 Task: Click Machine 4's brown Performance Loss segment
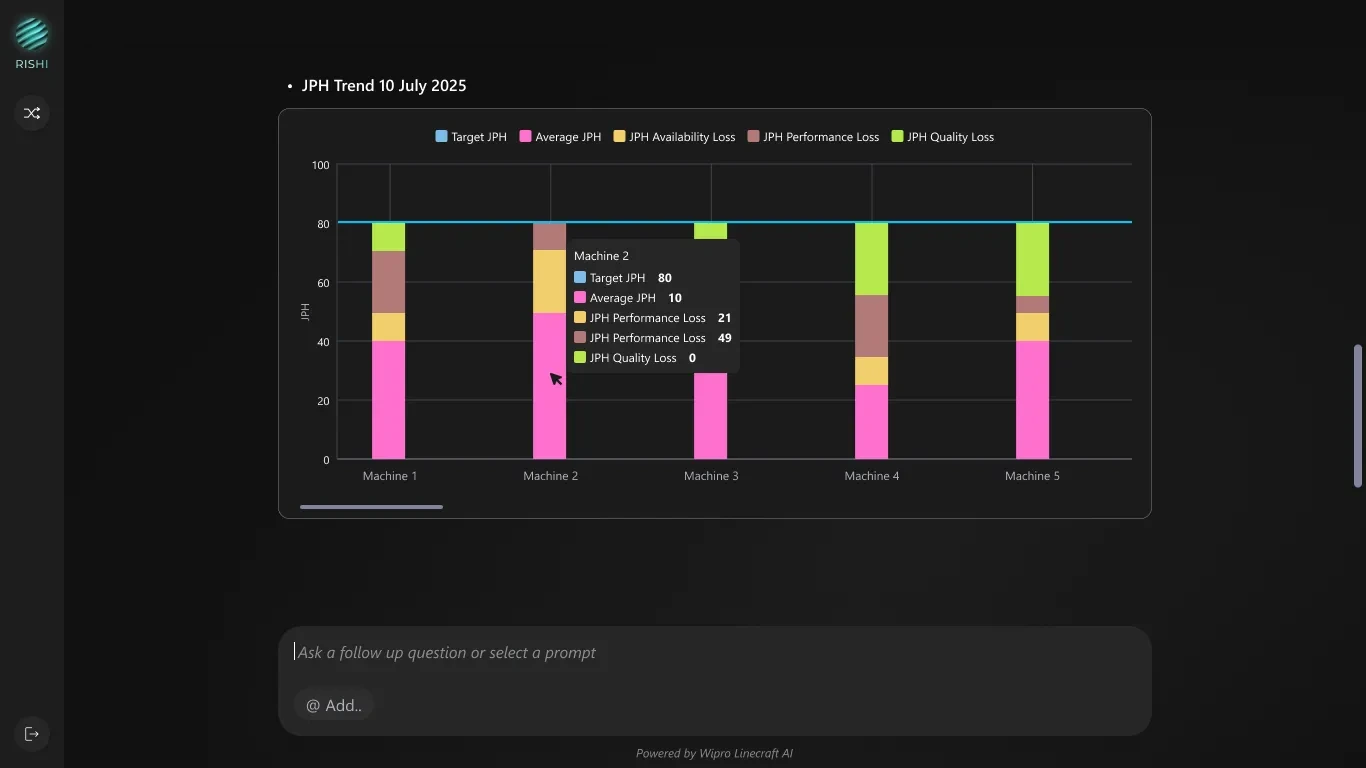pos(872,326)
